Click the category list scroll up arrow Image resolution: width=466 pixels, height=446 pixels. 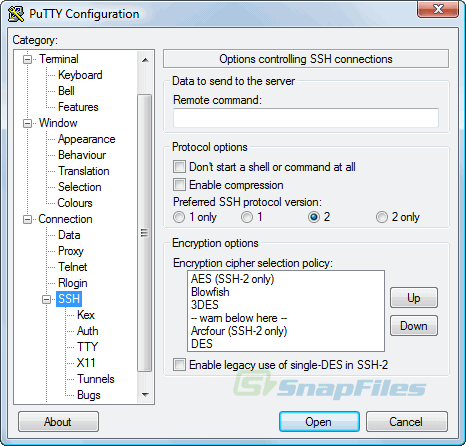[x=145, y=60]
